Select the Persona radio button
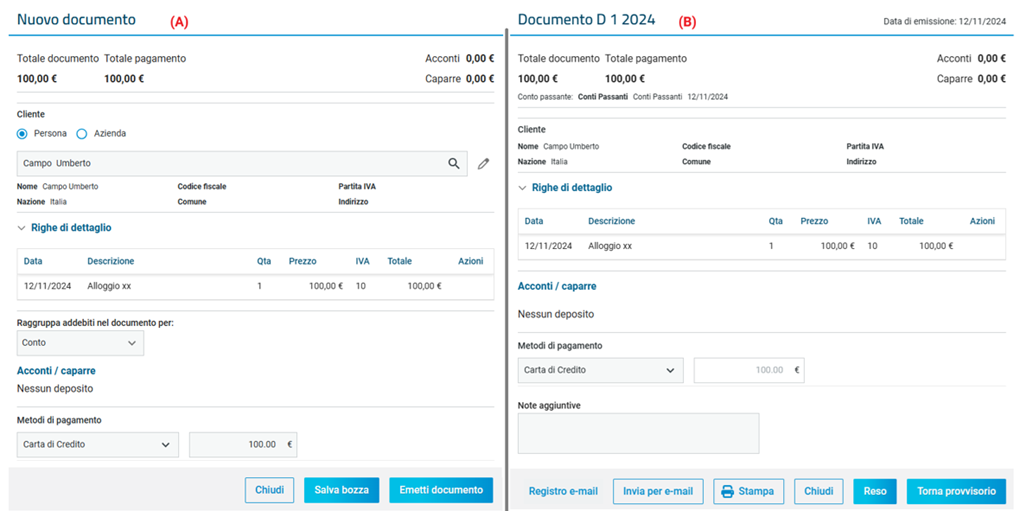Screen dimensions: 1033x511 pyautogui.click(x=22, y=134)
